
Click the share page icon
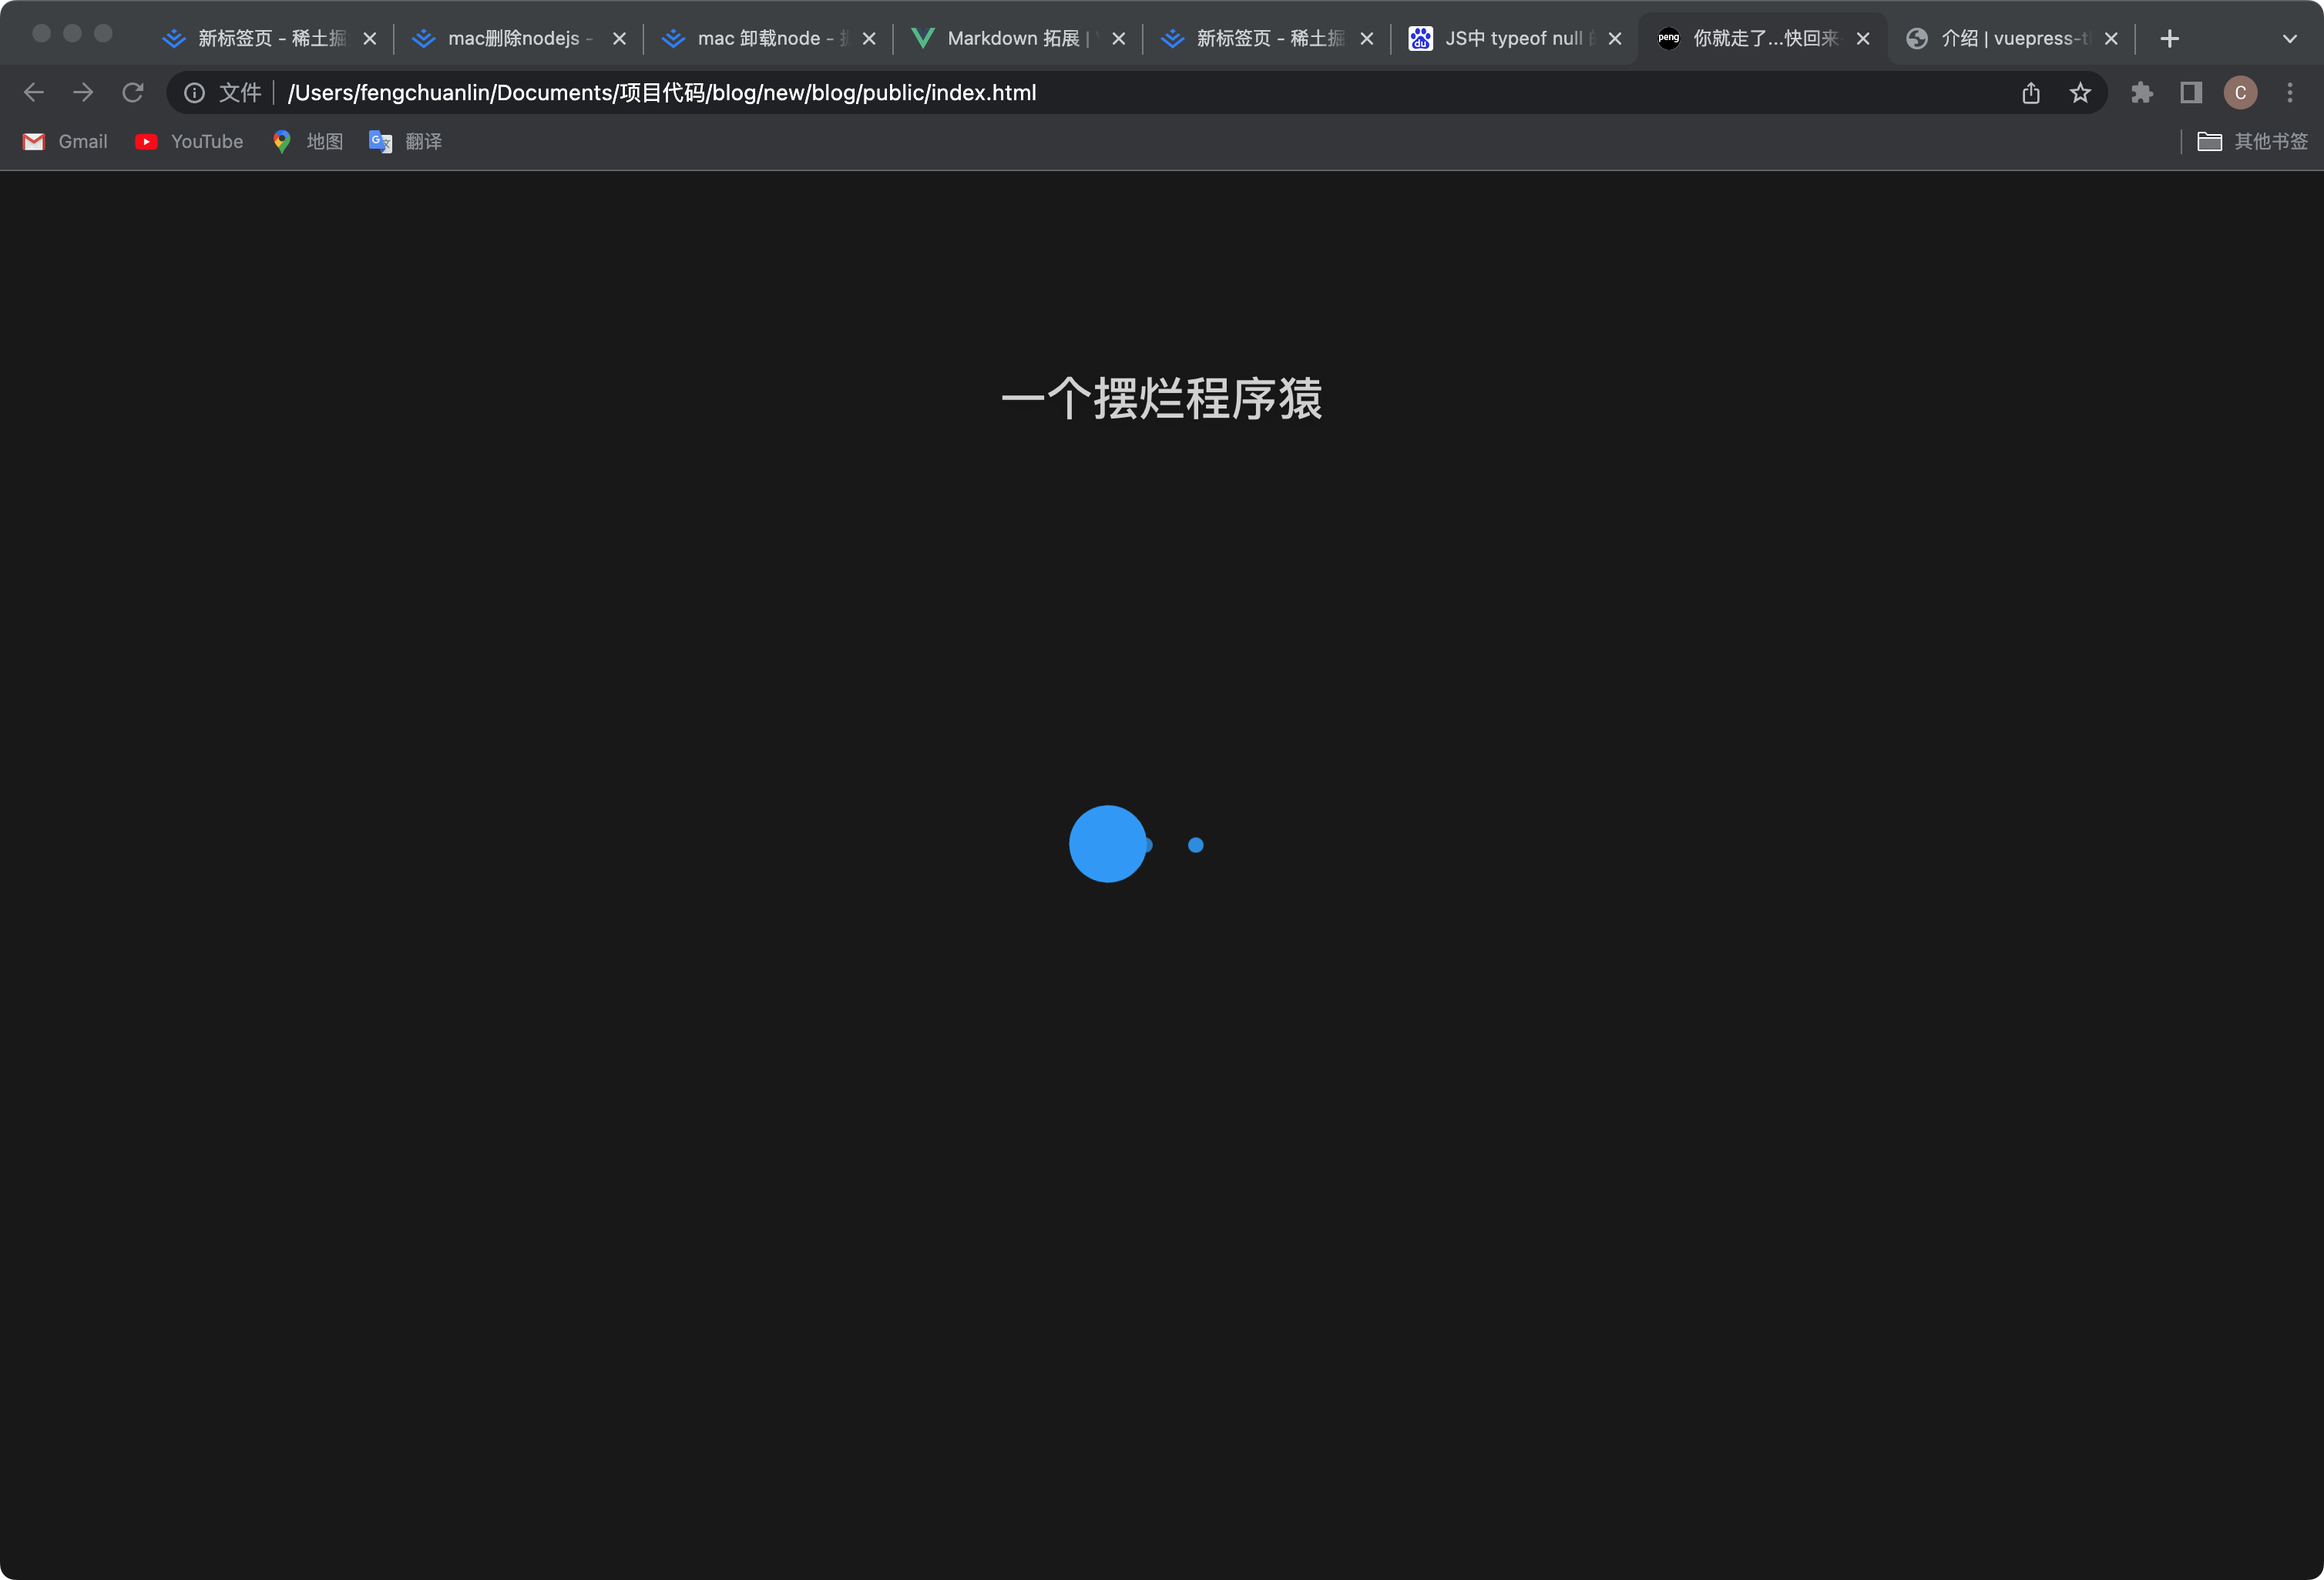tap(2030, 93)
